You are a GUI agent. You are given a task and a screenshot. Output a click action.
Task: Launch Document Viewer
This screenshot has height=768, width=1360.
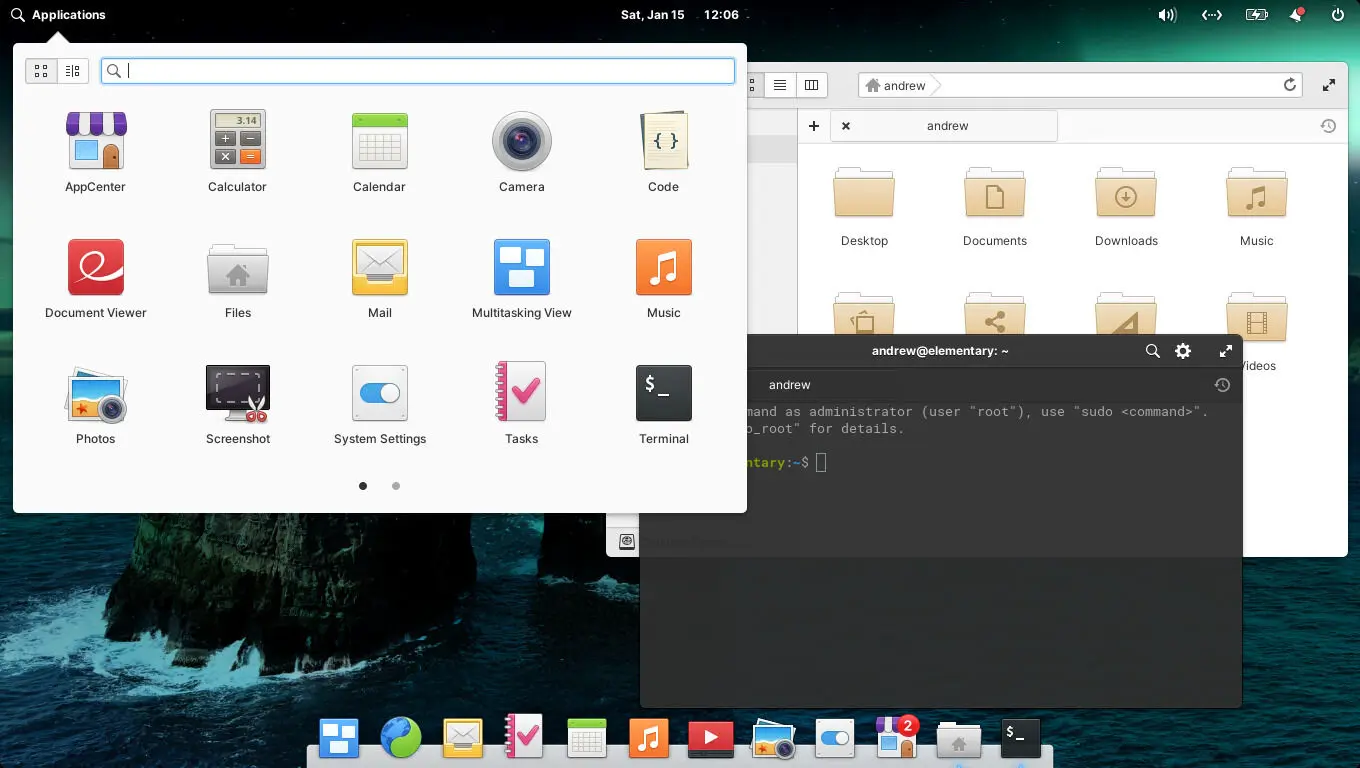[x=96, y=278]
